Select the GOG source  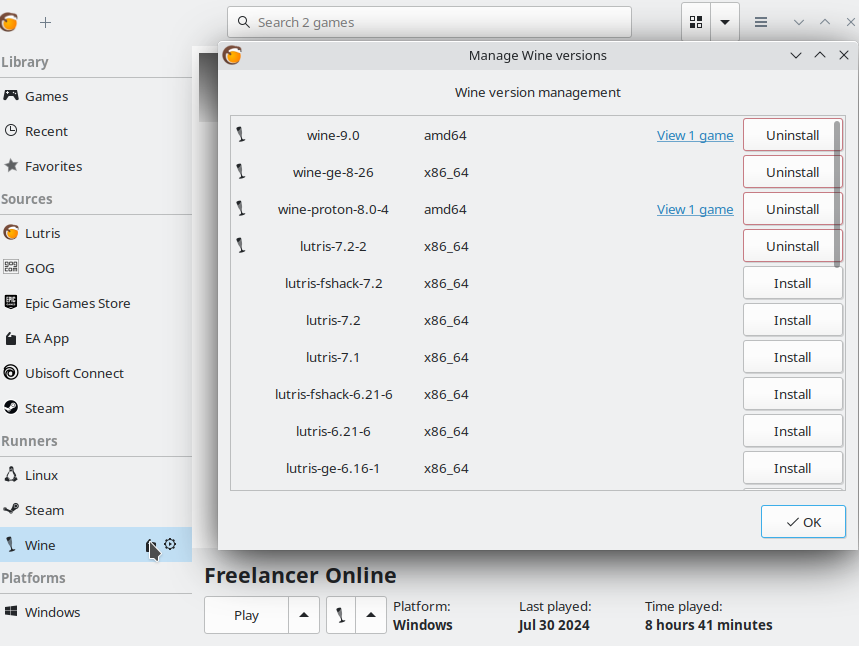coord(96,268)
